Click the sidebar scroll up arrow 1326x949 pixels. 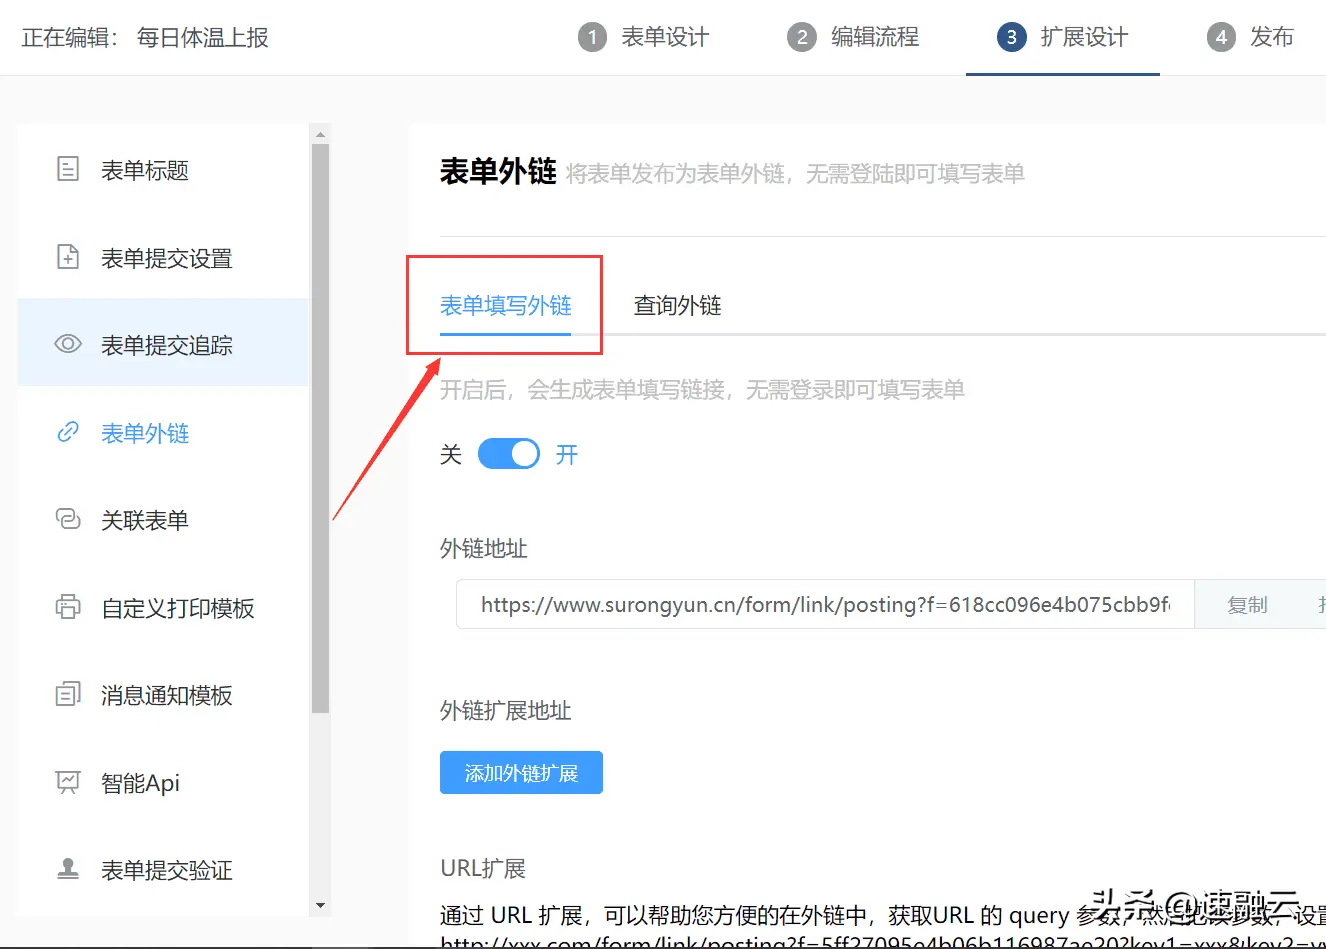320,134
